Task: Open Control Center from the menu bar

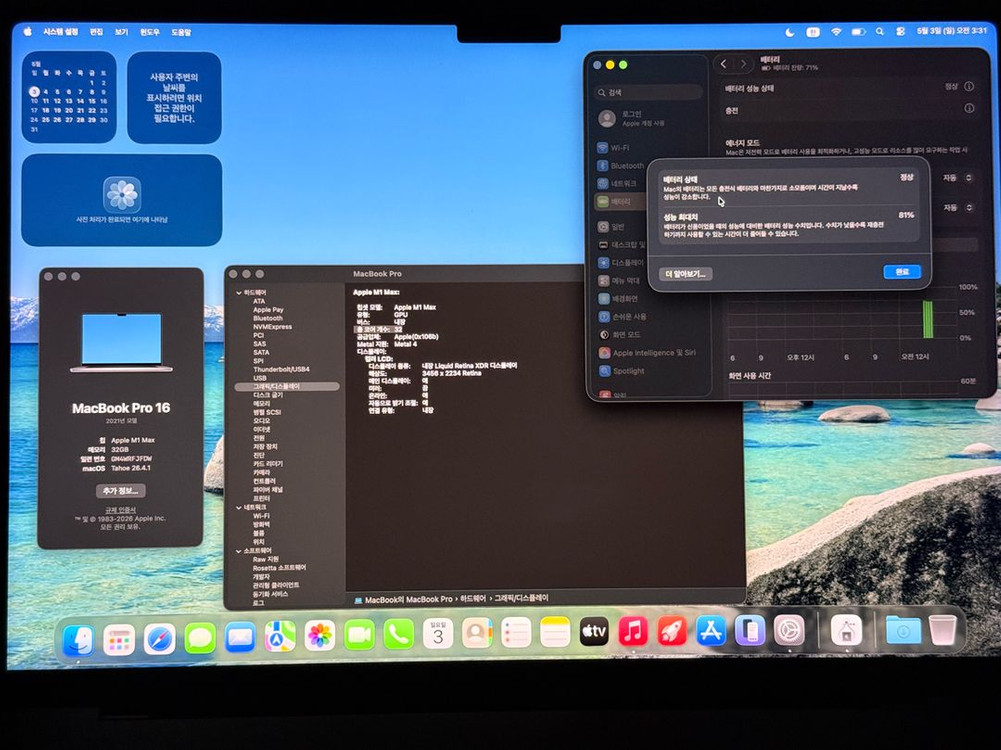Action: pos(900,31)
